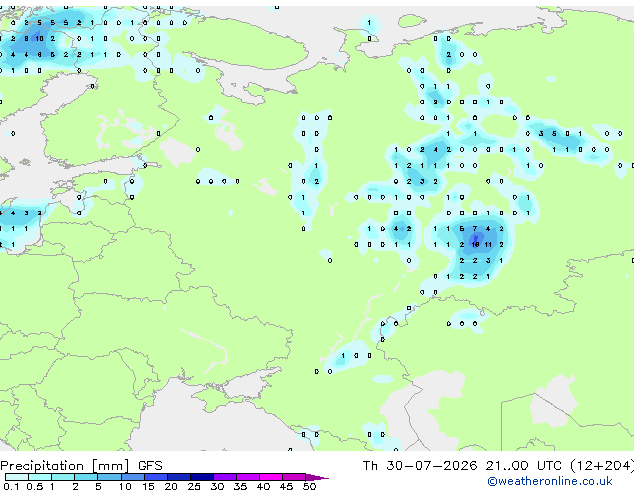
Task: Pick the purple legend swatch between 30 and 35
Action: coord(225,477)
